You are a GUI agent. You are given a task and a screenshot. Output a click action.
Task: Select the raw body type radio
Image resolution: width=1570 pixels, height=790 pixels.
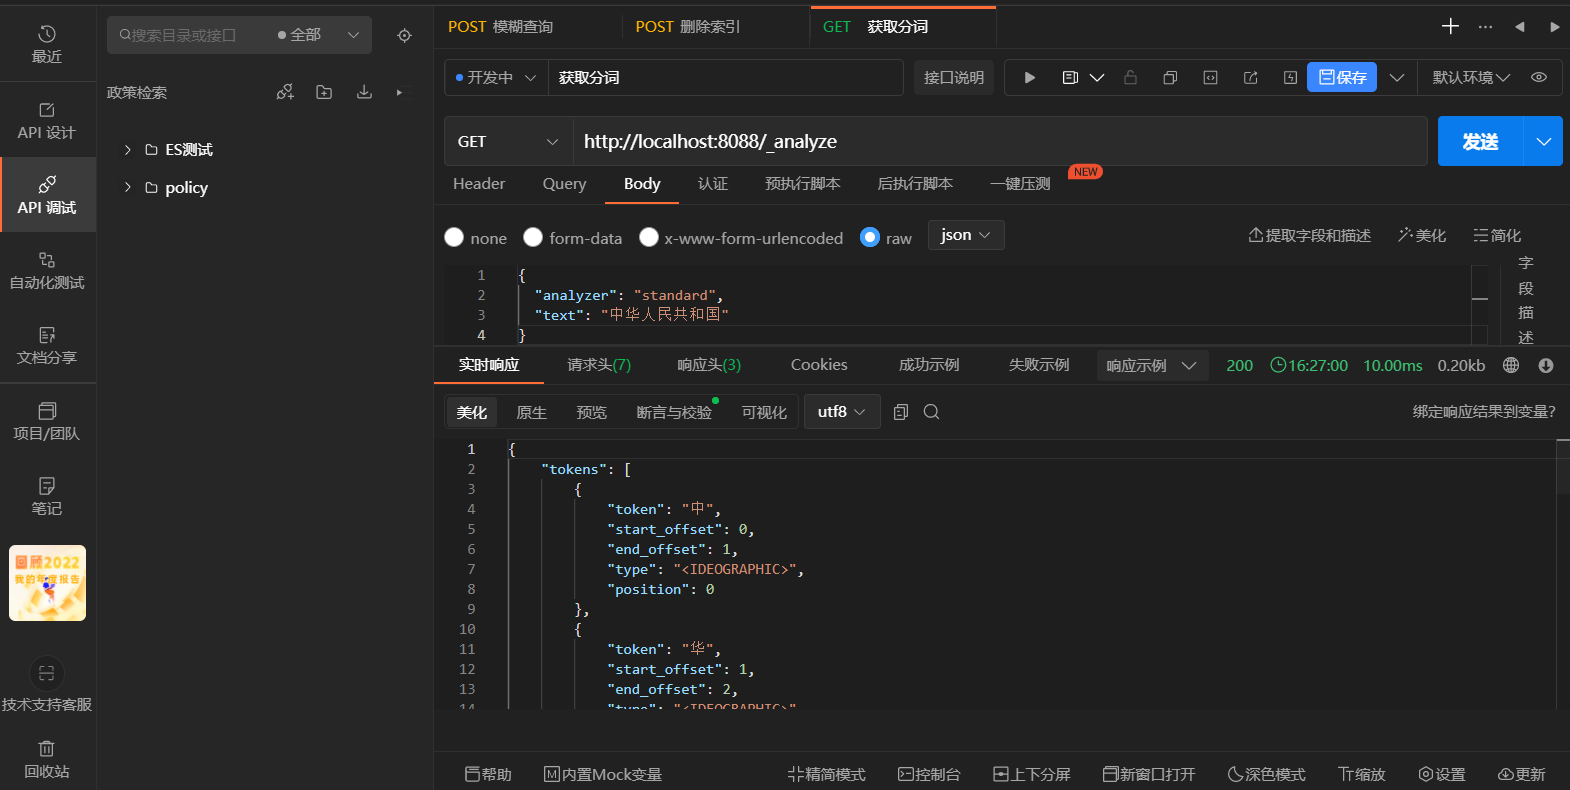click(x=870, y=237)
